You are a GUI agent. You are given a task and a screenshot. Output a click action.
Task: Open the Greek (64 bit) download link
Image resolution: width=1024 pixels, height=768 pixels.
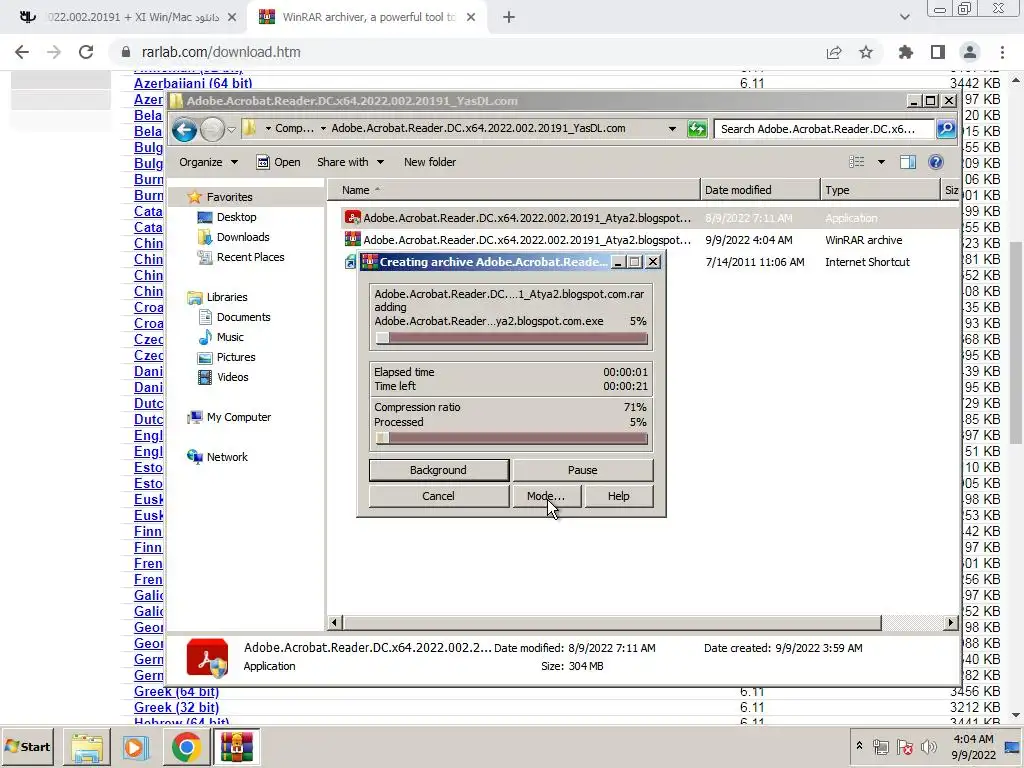(176, 692)
